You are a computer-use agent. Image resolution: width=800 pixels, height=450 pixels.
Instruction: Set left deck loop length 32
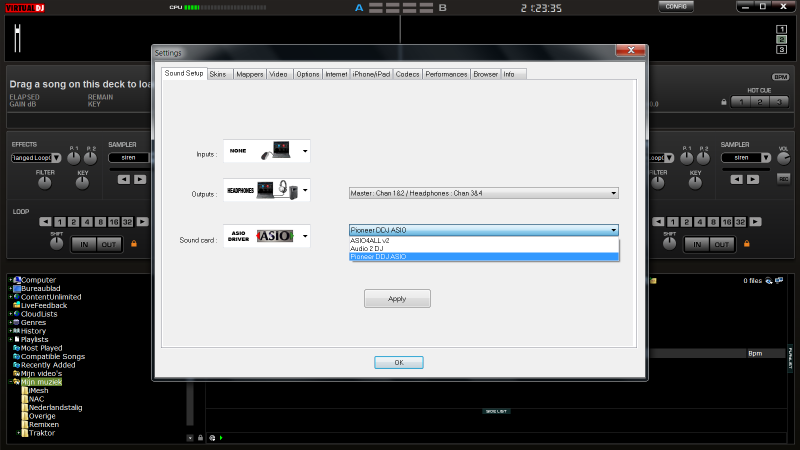click(x=127, y=222)
